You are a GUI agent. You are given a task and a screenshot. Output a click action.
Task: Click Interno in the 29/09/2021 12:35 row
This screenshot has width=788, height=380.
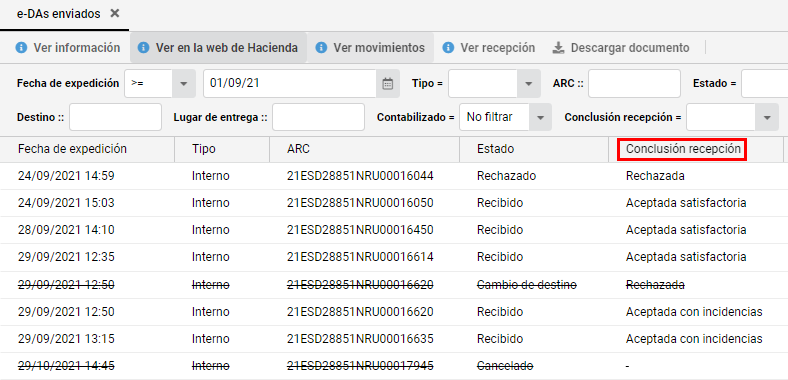coord(211,257)
